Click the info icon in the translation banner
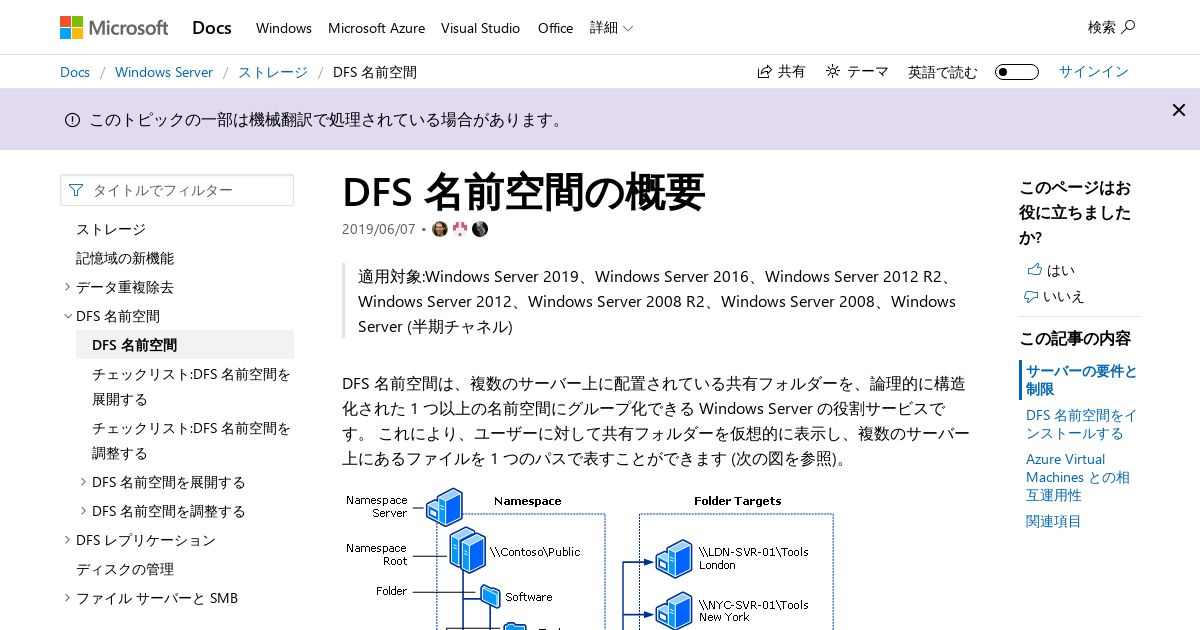The height and width of the screenshot is (630, 1200). (72, 120)
